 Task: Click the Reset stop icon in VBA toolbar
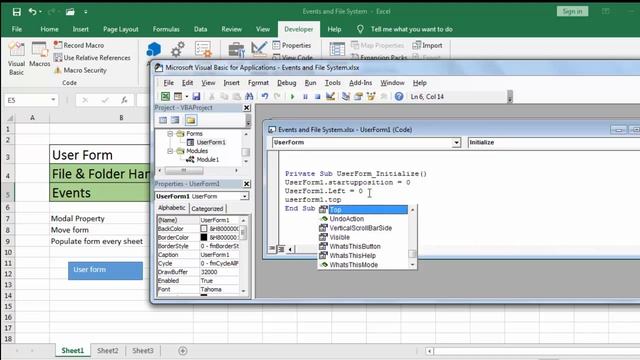coord(318,97)
